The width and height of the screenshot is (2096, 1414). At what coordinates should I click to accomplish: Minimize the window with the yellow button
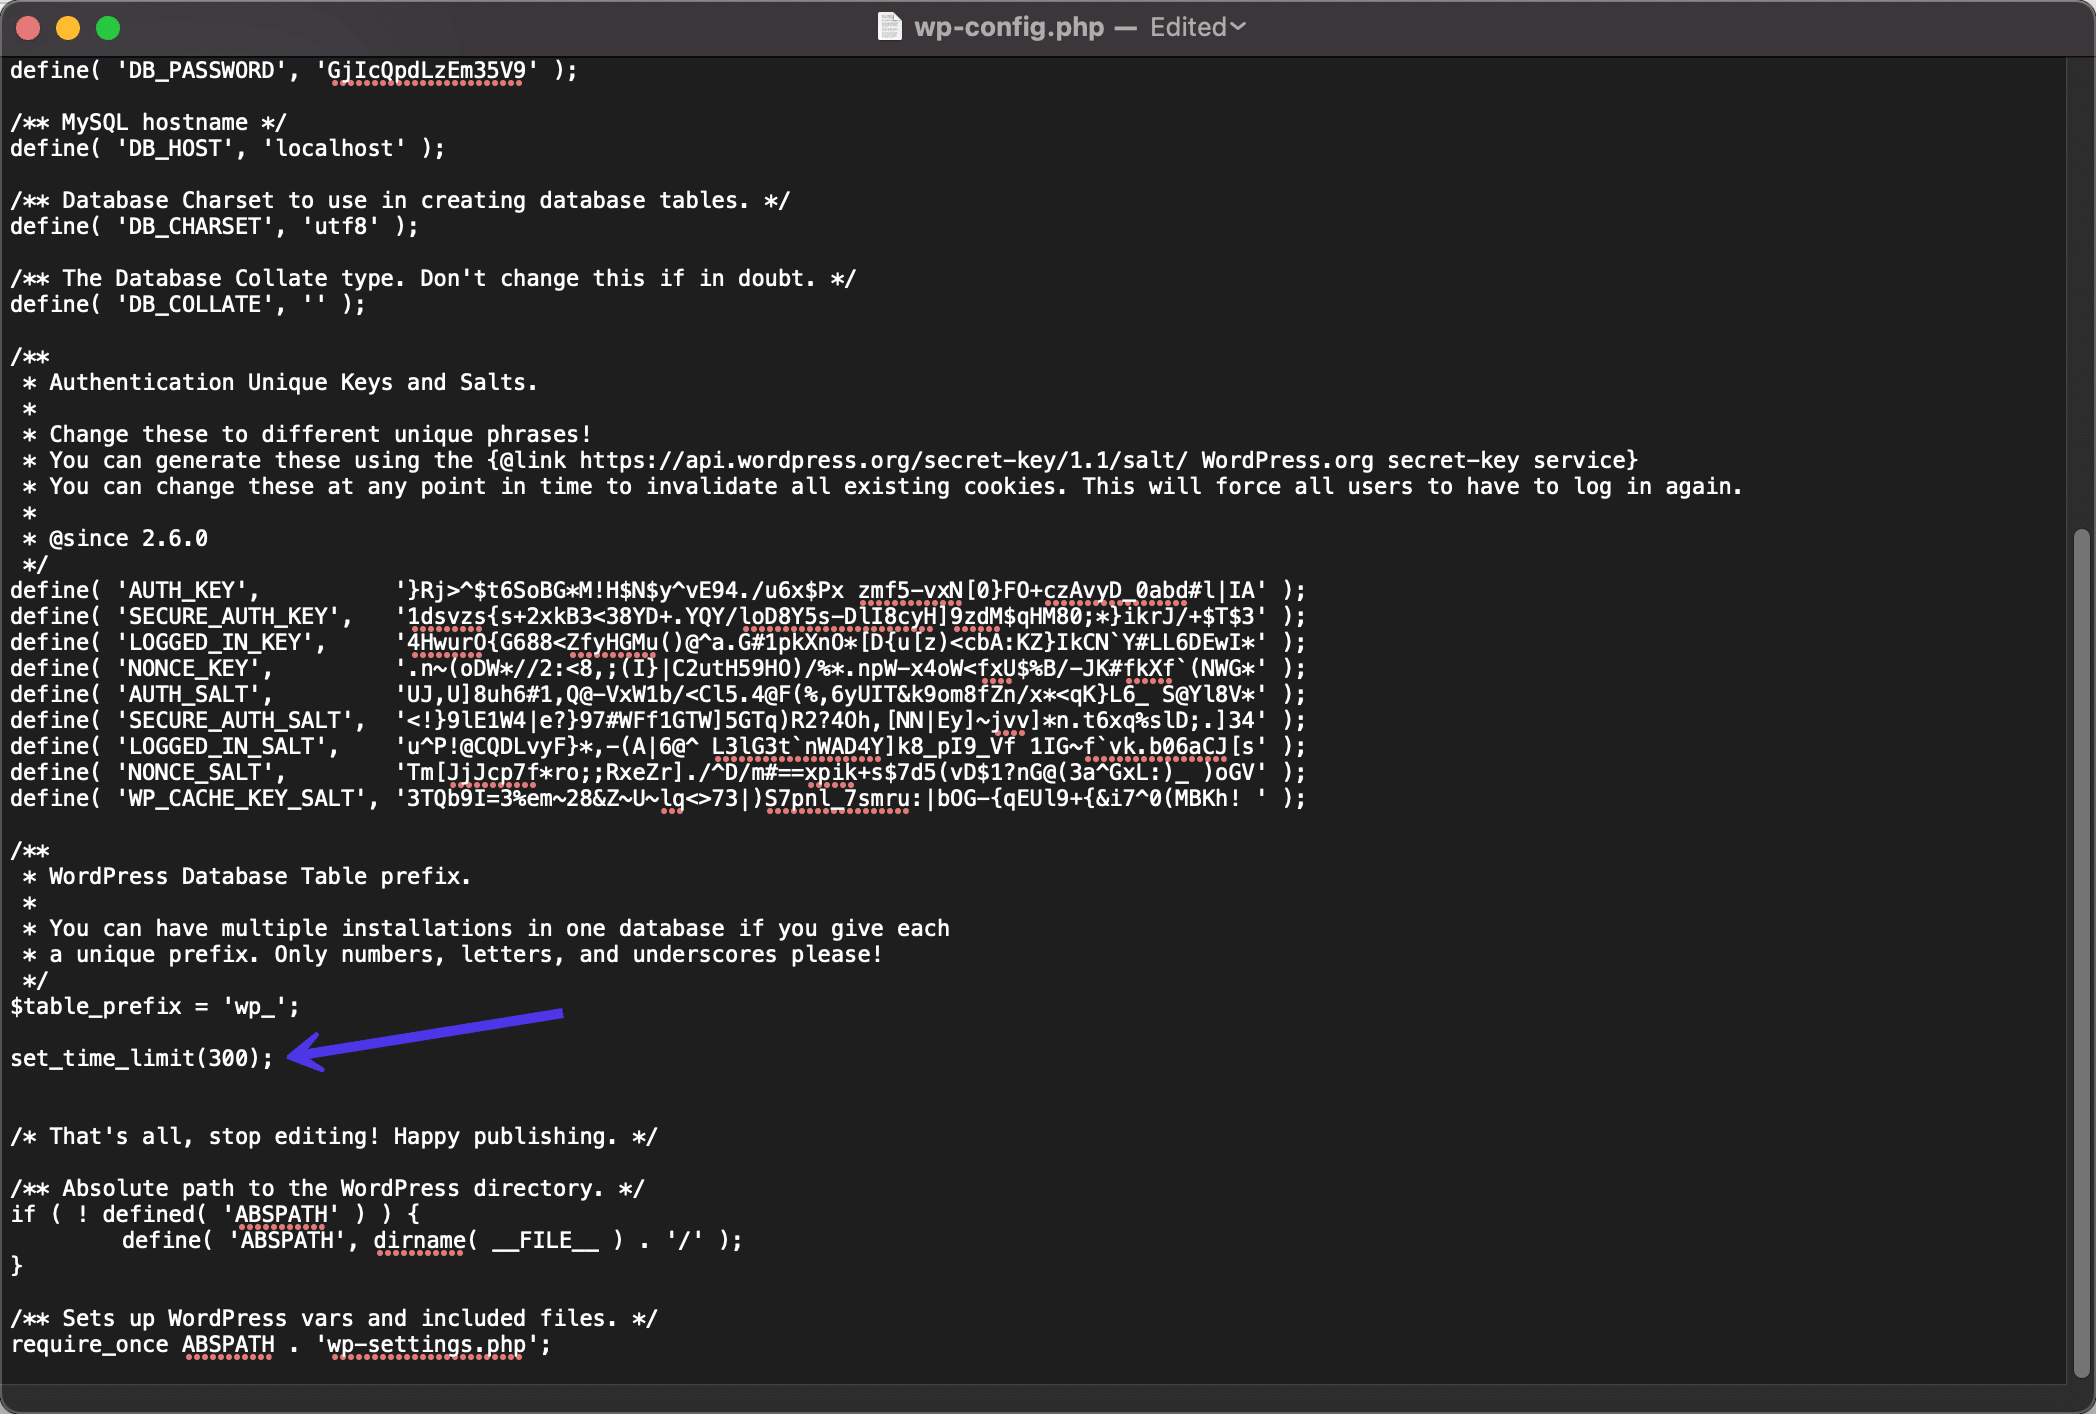(68, 28)
